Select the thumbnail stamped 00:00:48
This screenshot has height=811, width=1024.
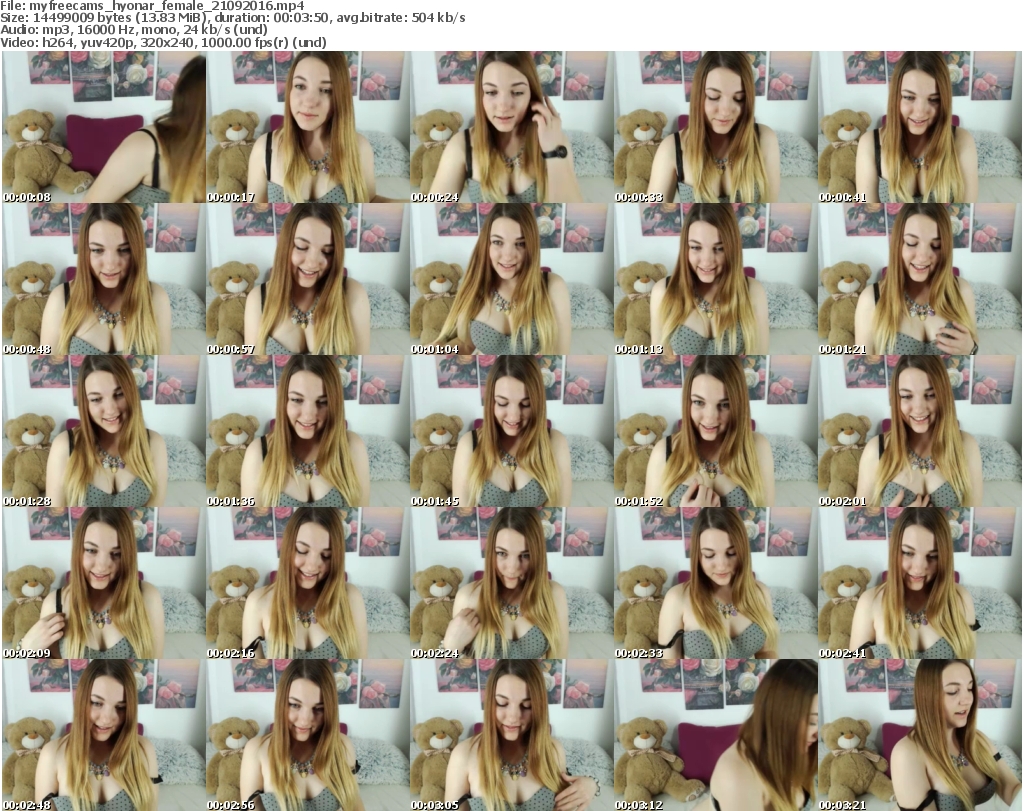(104, 279)
